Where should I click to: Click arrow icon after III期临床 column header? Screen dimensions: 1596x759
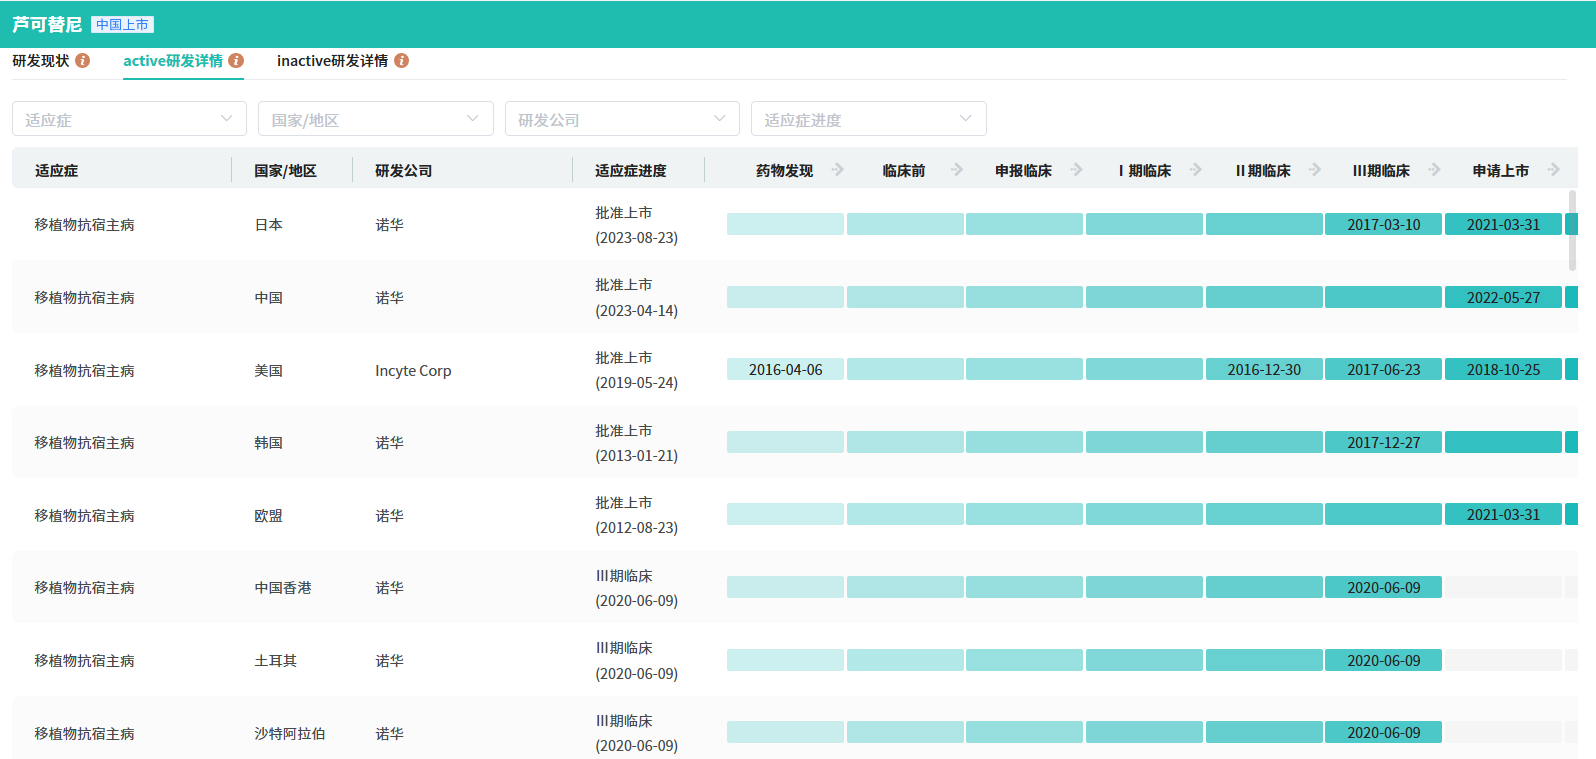(1435, 170)
